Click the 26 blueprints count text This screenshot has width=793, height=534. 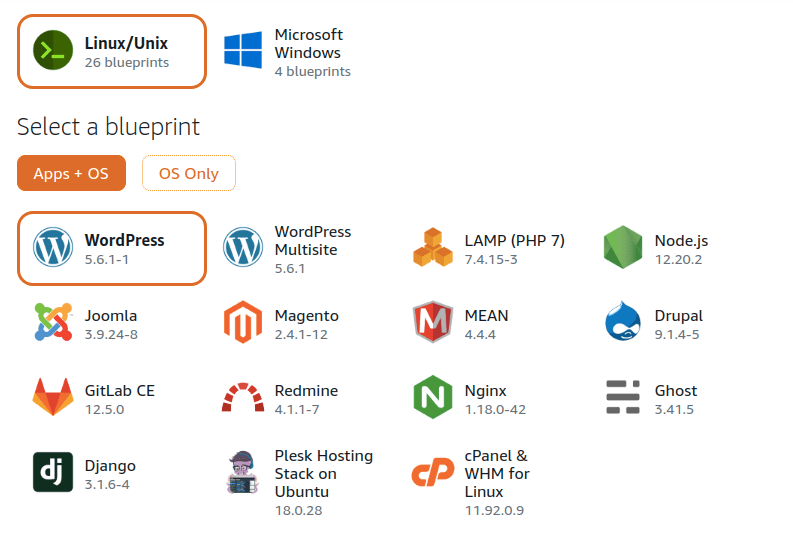coord(127,63)
